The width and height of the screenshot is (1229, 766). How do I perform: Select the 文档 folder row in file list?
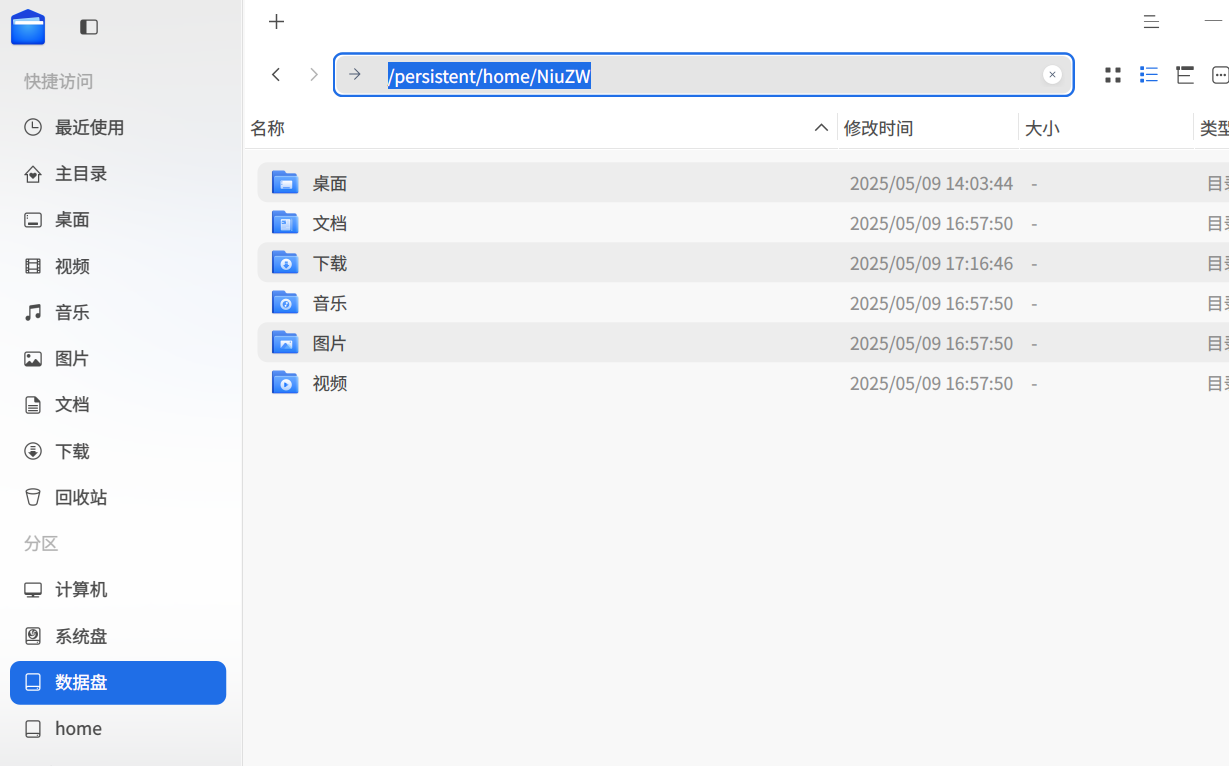coord(743,223)
